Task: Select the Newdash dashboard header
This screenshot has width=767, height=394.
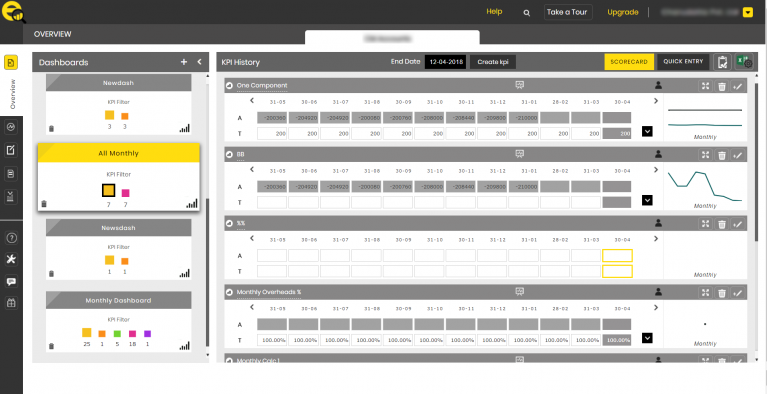Action: [118, 83]
